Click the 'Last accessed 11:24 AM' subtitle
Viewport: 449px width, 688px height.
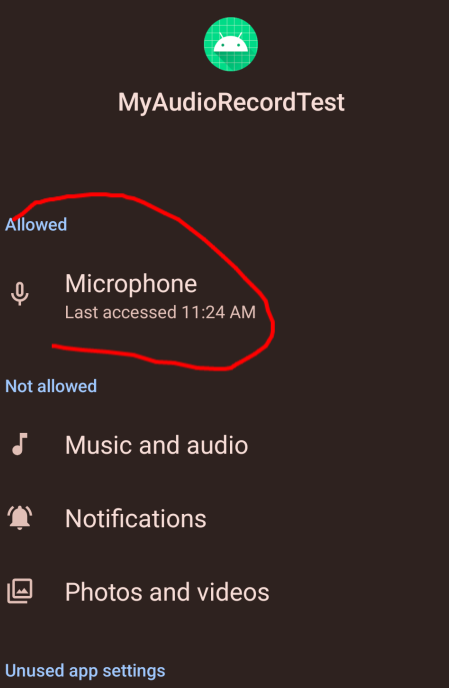(x=160, y=312)
